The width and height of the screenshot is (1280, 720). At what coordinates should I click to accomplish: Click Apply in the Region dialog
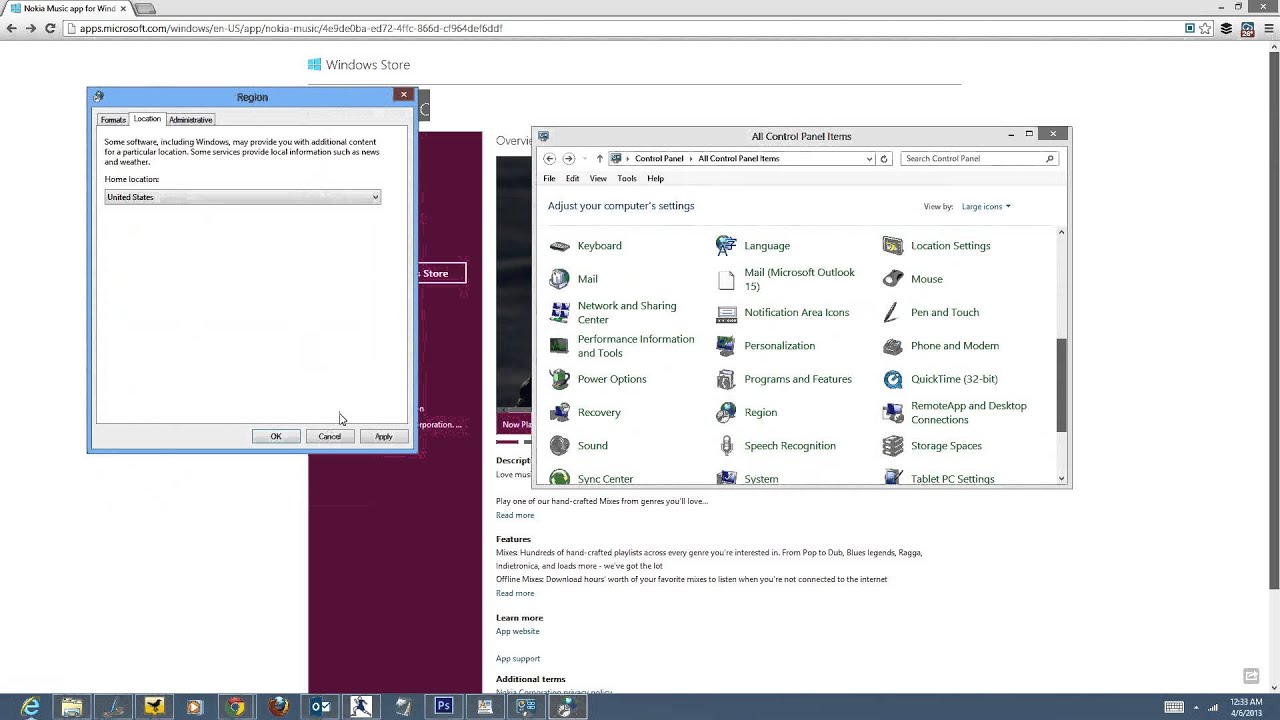click(384, 437)
